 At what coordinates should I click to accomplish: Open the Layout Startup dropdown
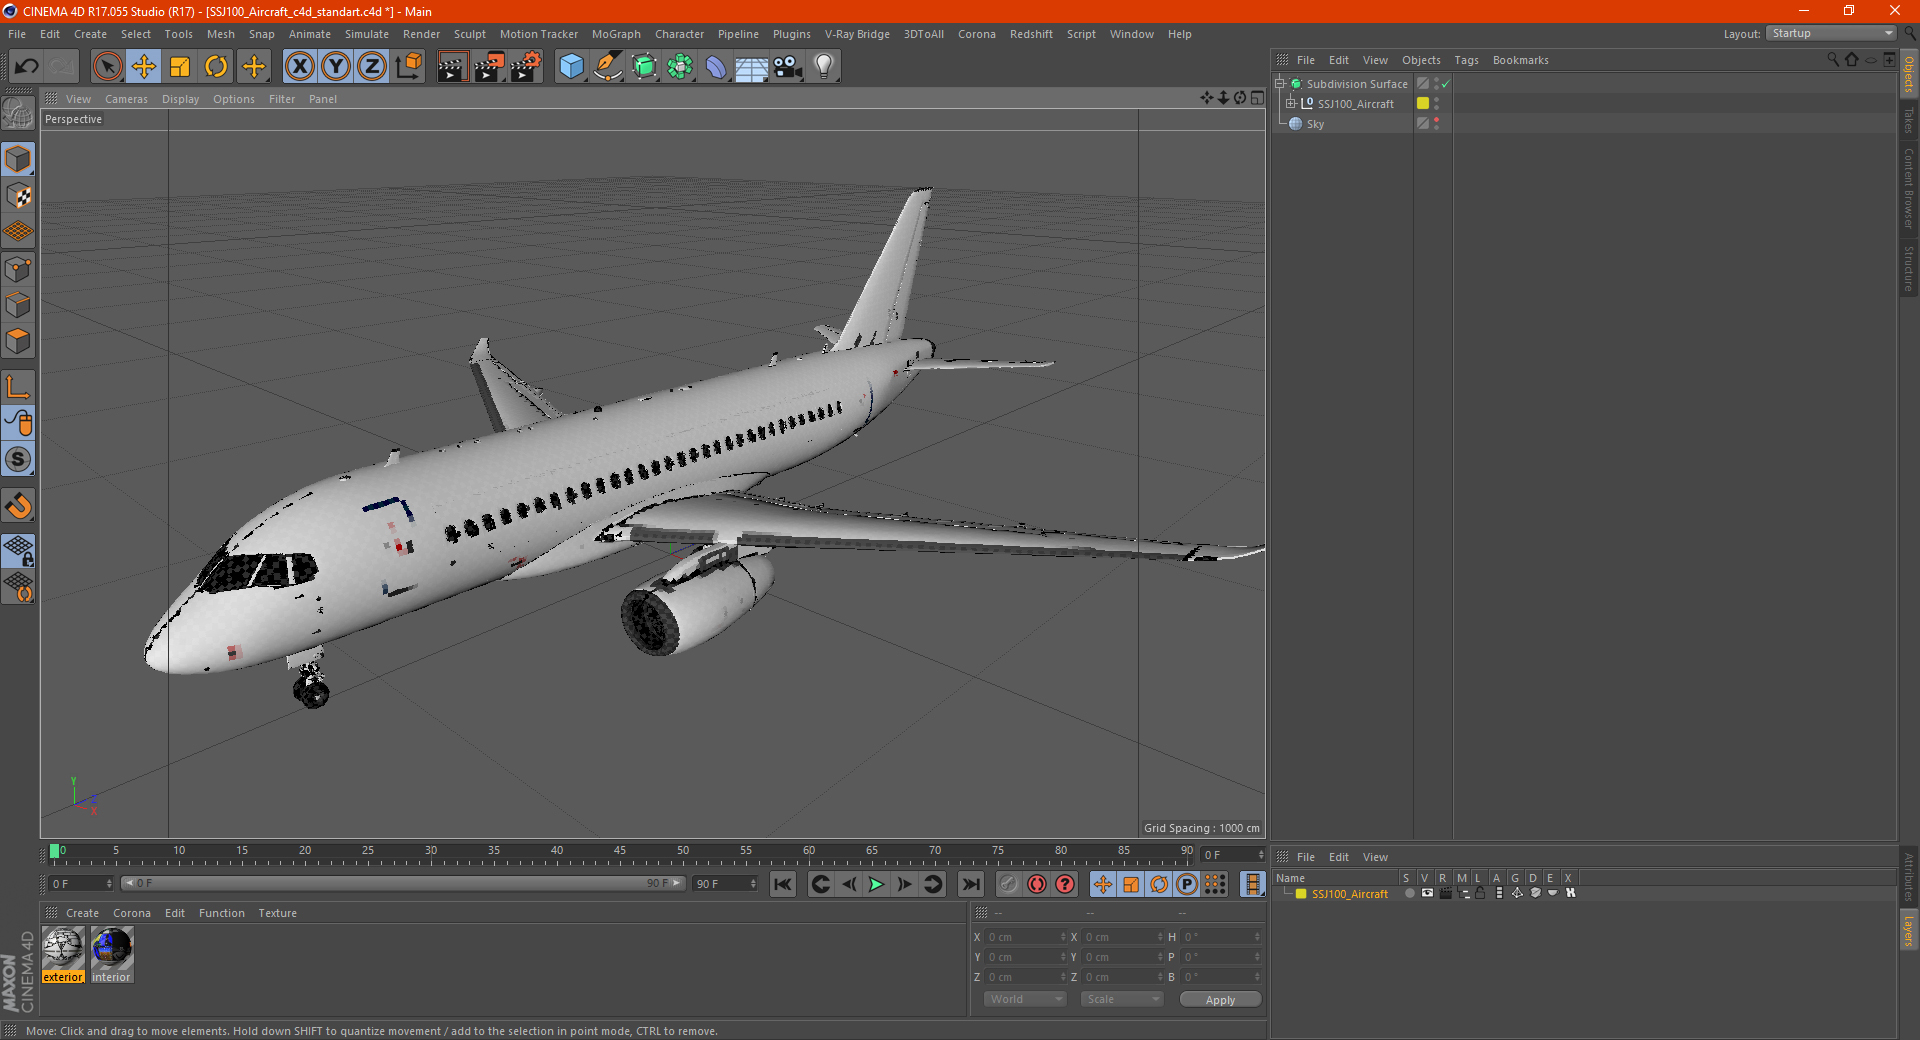click(1831, 33)
